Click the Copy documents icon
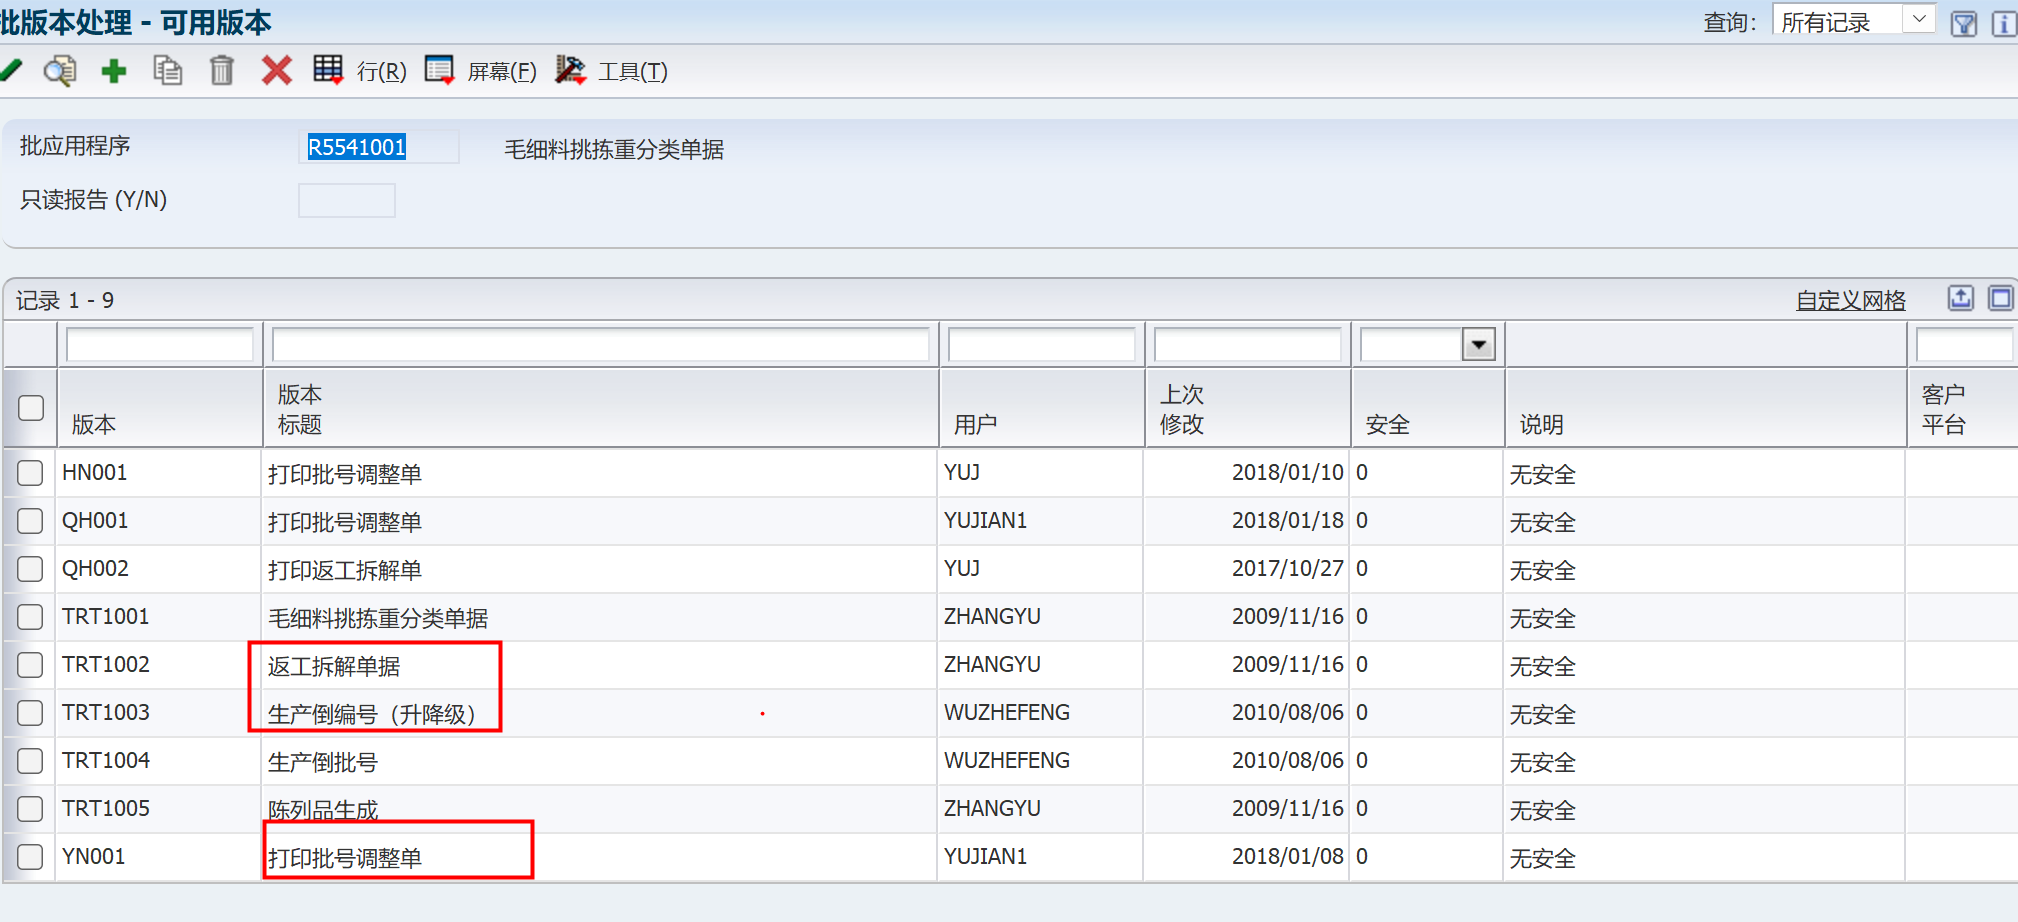 click(x=167, y=71)
